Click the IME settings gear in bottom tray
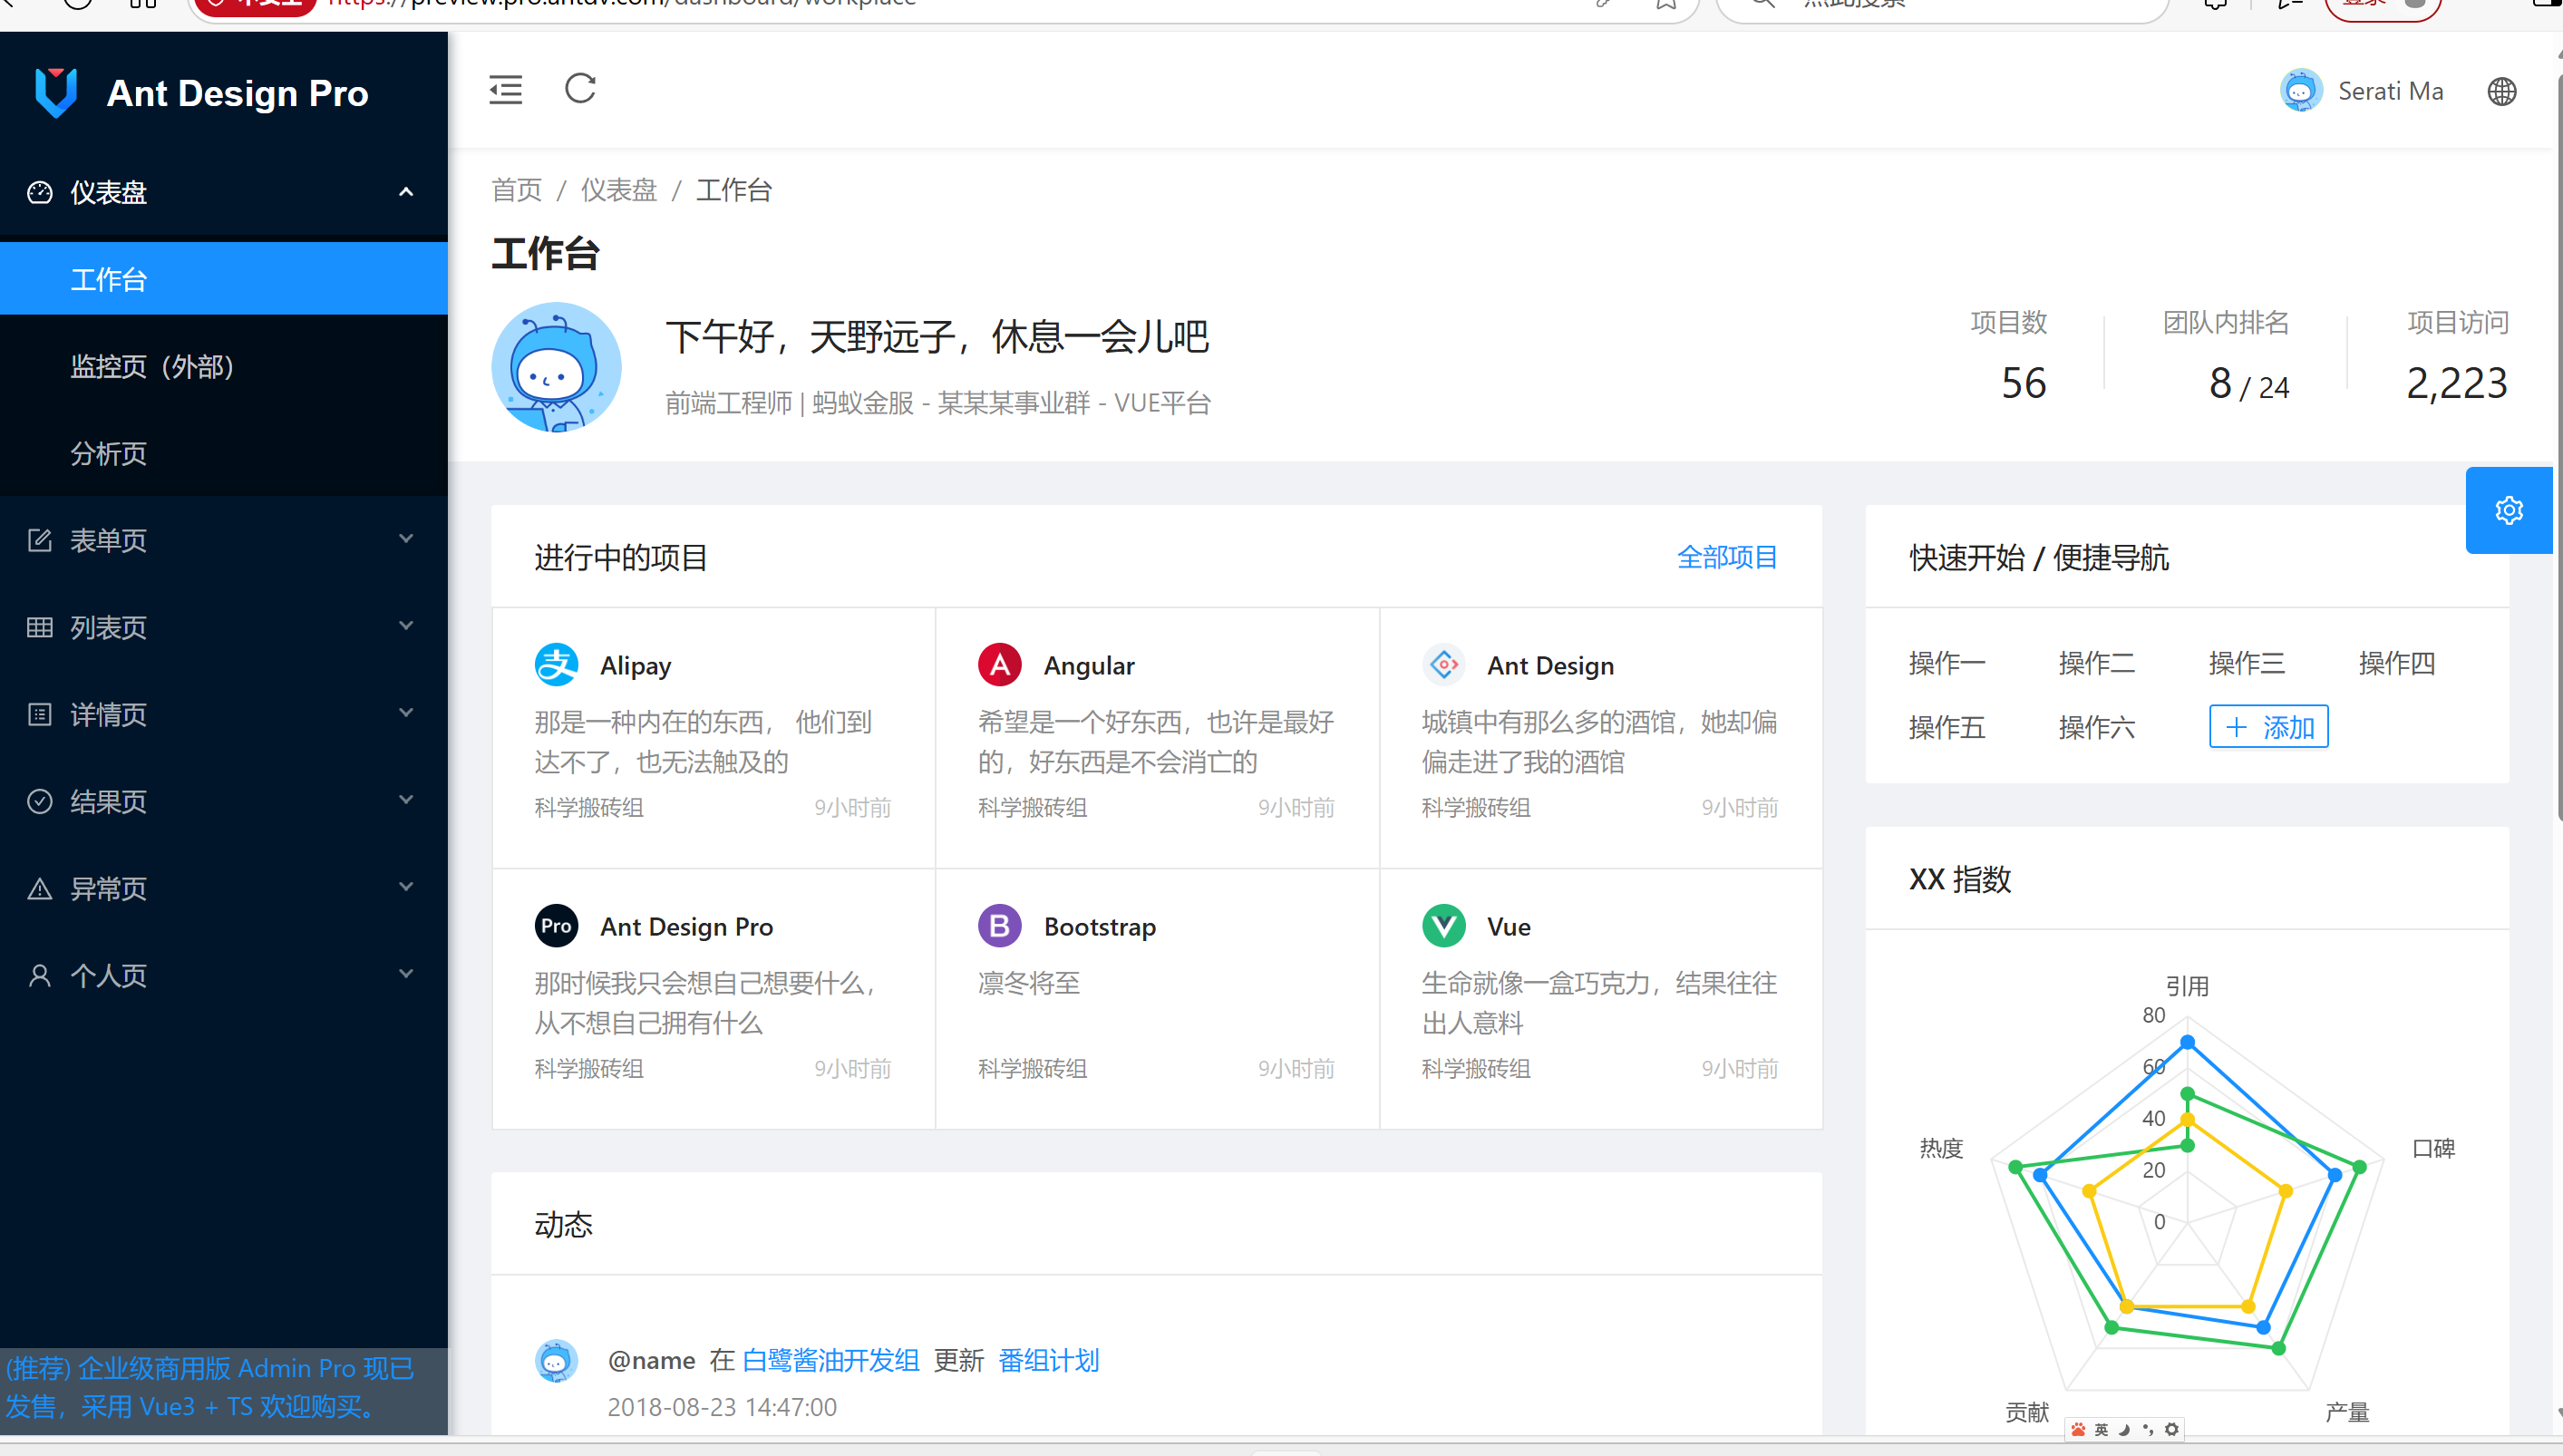This screenshot has height=1456, width=2563. pos(2171,1429)
